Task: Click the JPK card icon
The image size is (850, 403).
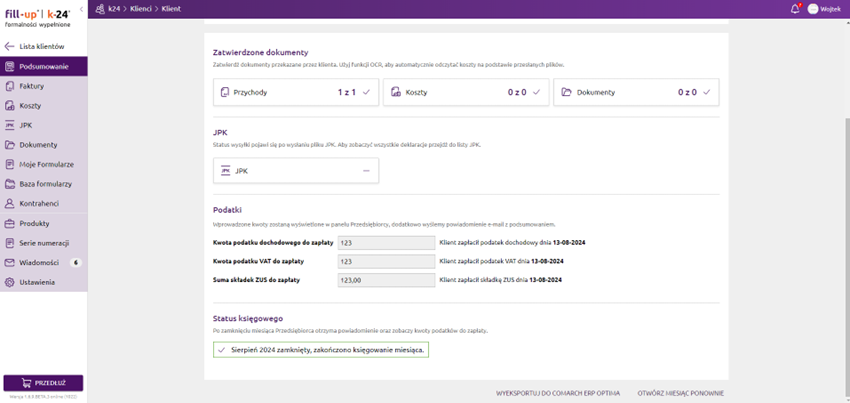Action: 226,171
